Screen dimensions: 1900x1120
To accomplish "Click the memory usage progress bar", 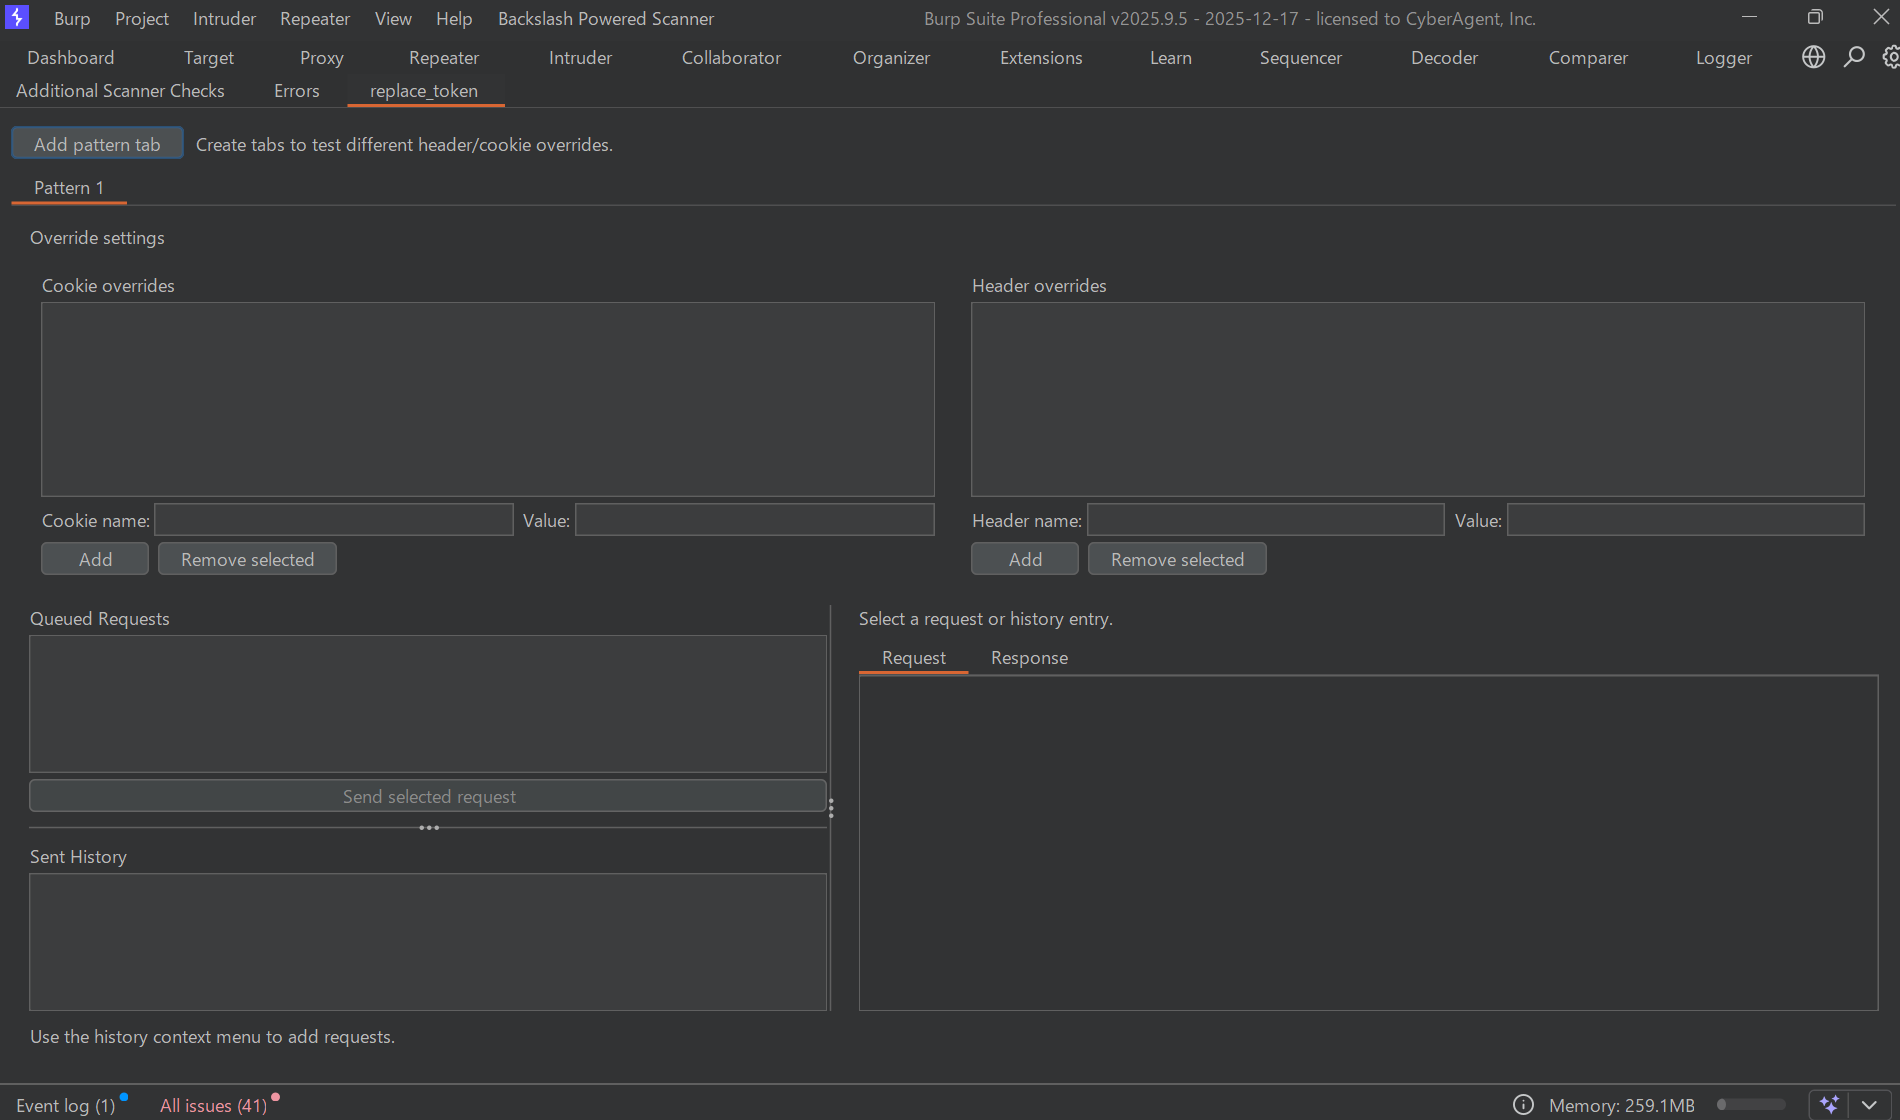I will click(1751, 1104).
